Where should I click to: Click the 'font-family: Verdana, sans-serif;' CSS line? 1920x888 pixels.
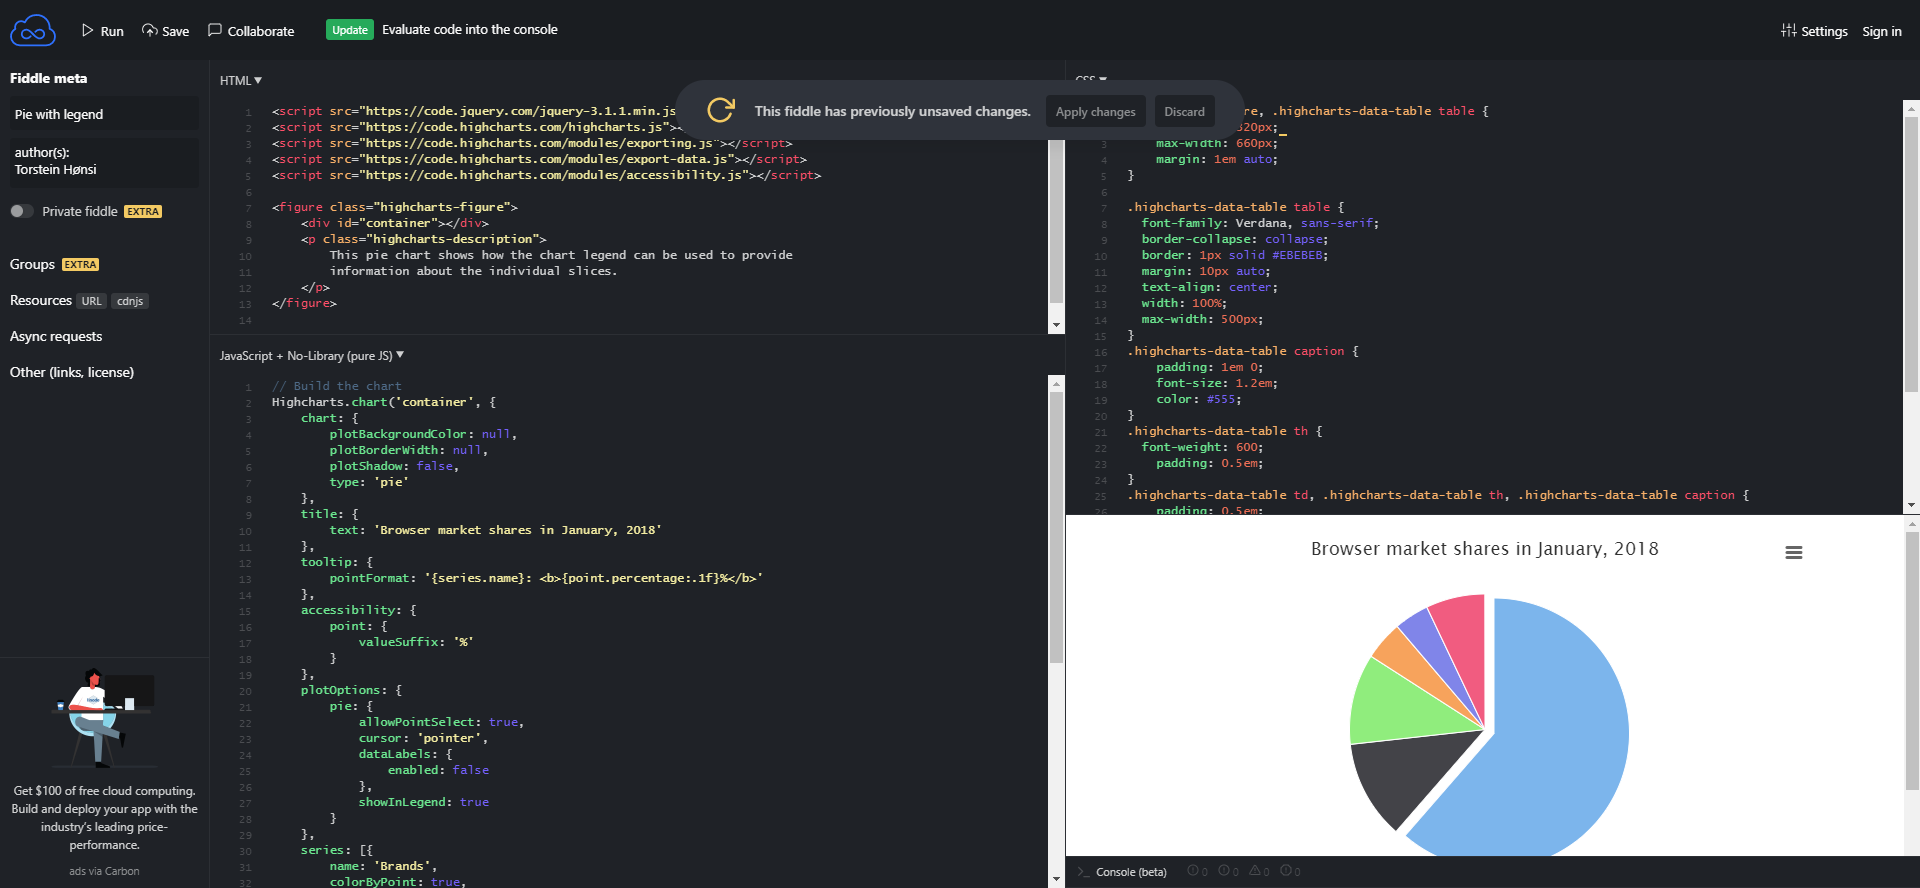(x=1260, y=223)
